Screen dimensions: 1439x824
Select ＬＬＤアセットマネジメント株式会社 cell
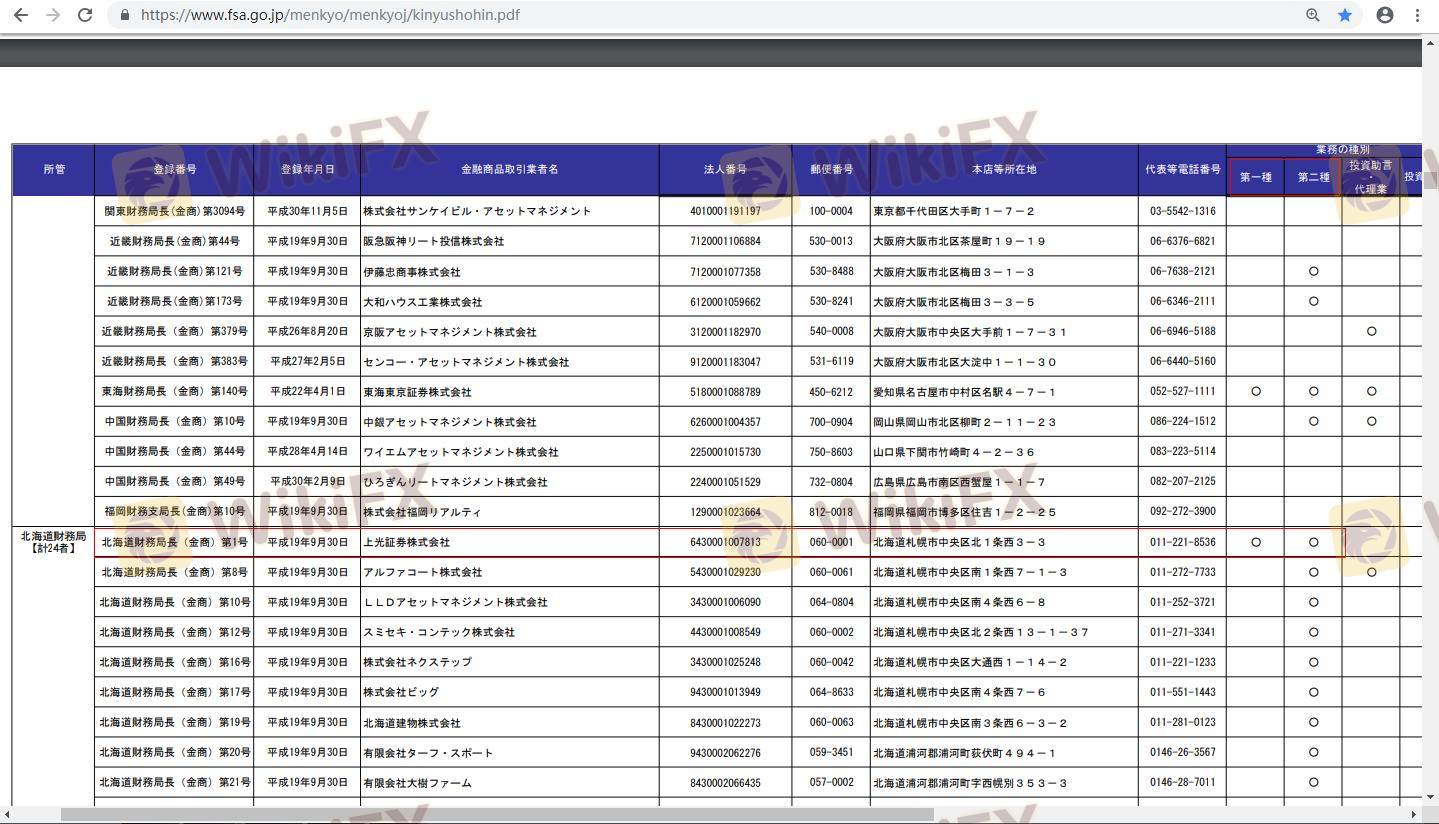tap(510, 602)
